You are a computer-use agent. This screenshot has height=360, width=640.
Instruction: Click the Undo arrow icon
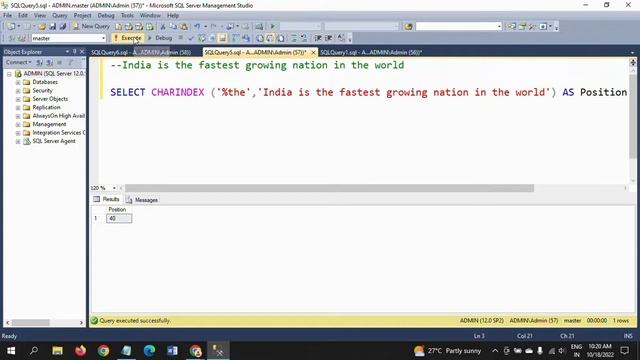(197, 27)
